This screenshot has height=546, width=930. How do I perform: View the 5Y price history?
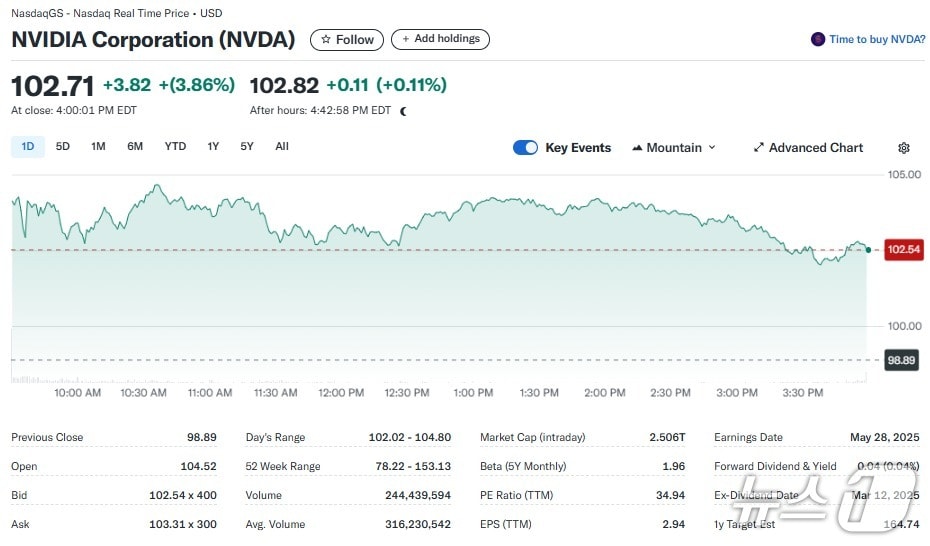point(247,147)
